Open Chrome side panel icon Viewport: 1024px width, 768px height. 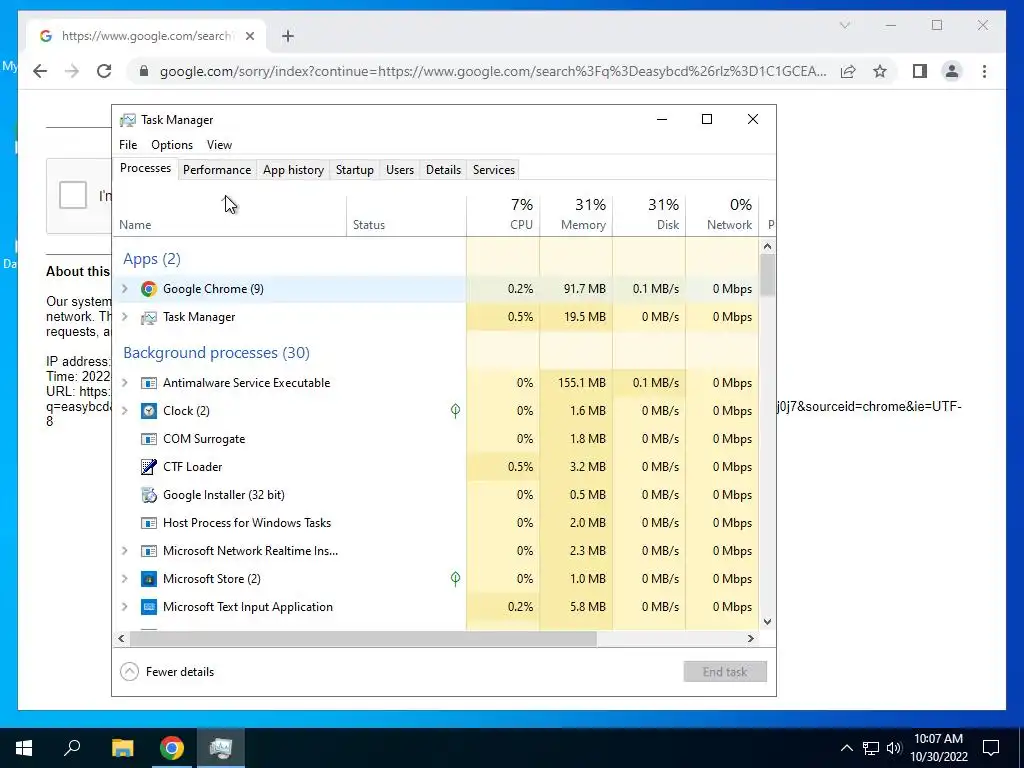(x=920, y=71)
